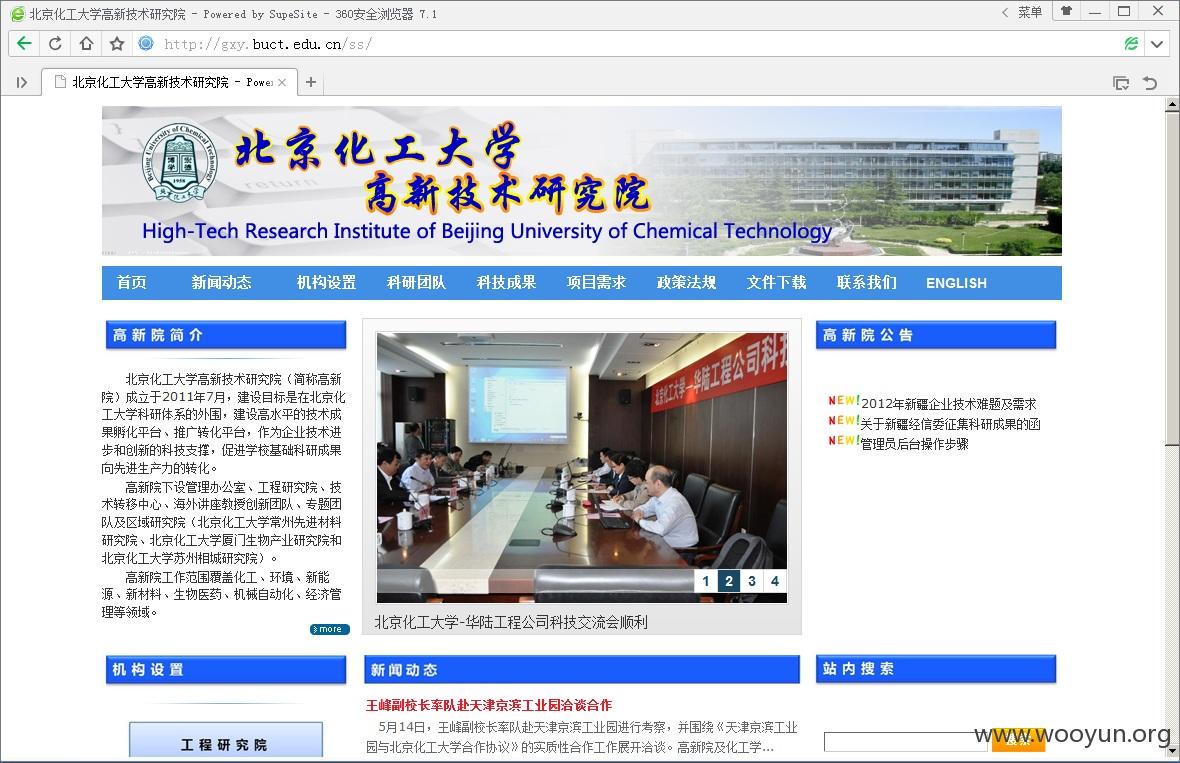
Task: Show slide 1 in the photo slideshow
Action: pyautogui.click(x=705, y=581)
